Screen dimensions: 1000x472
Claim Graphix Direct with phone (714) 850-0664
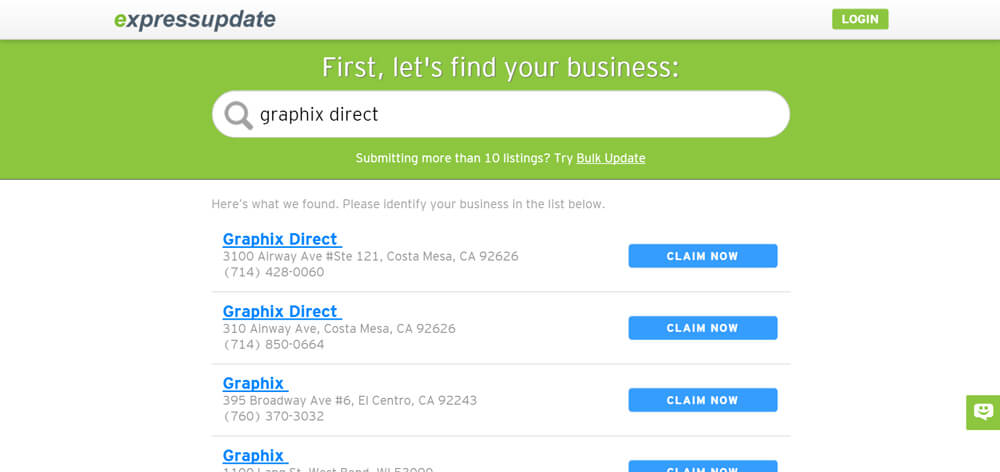(703, 328)
